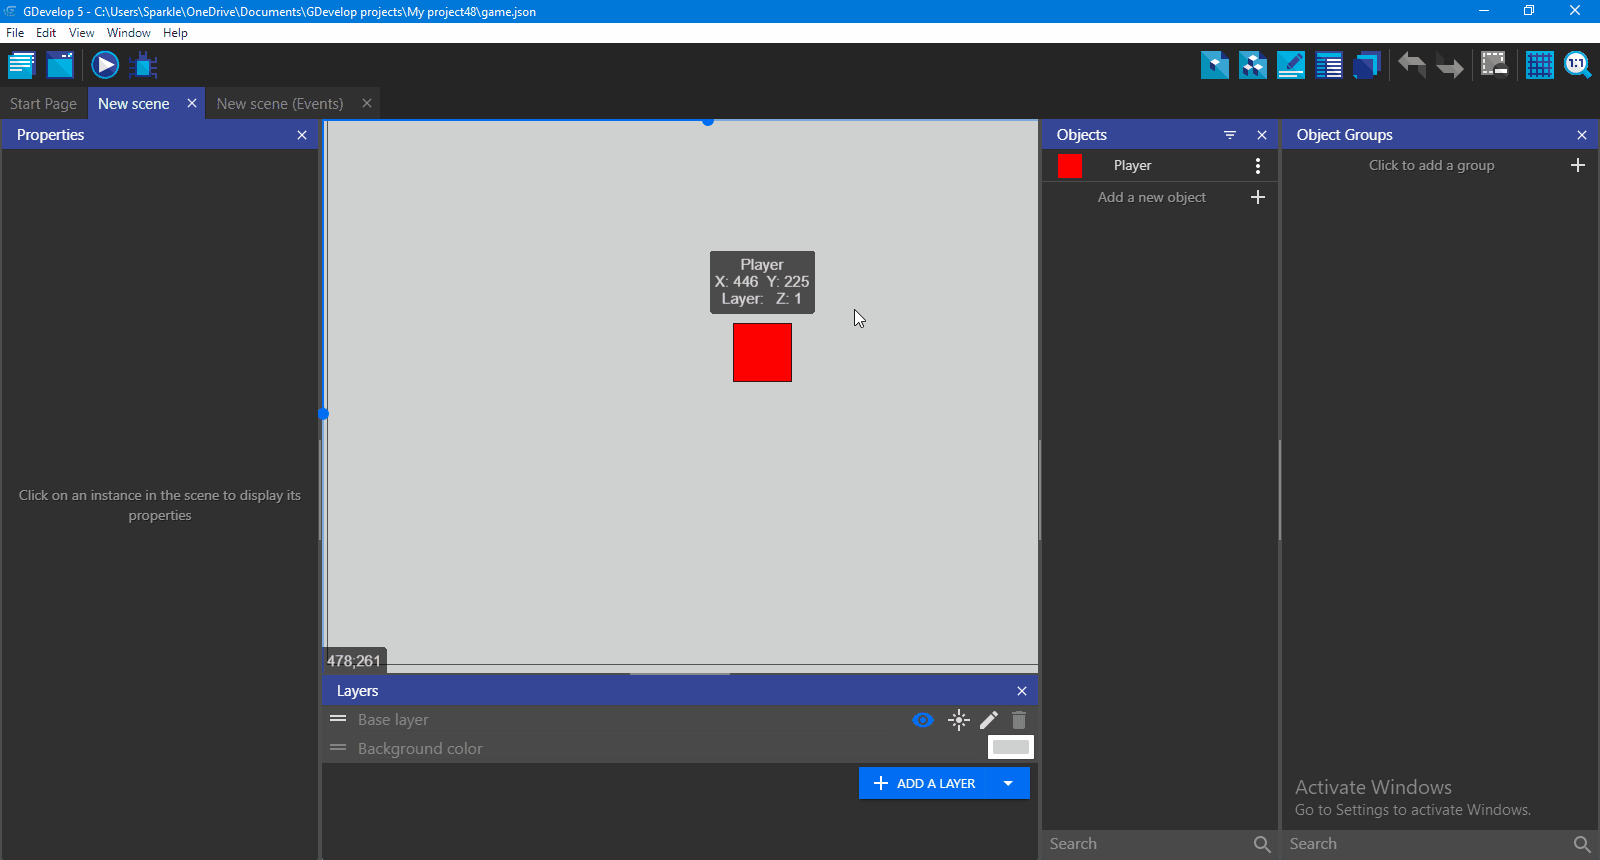Open the Background color swatch
This screenshot has height=860, width=1600.
1010,747
